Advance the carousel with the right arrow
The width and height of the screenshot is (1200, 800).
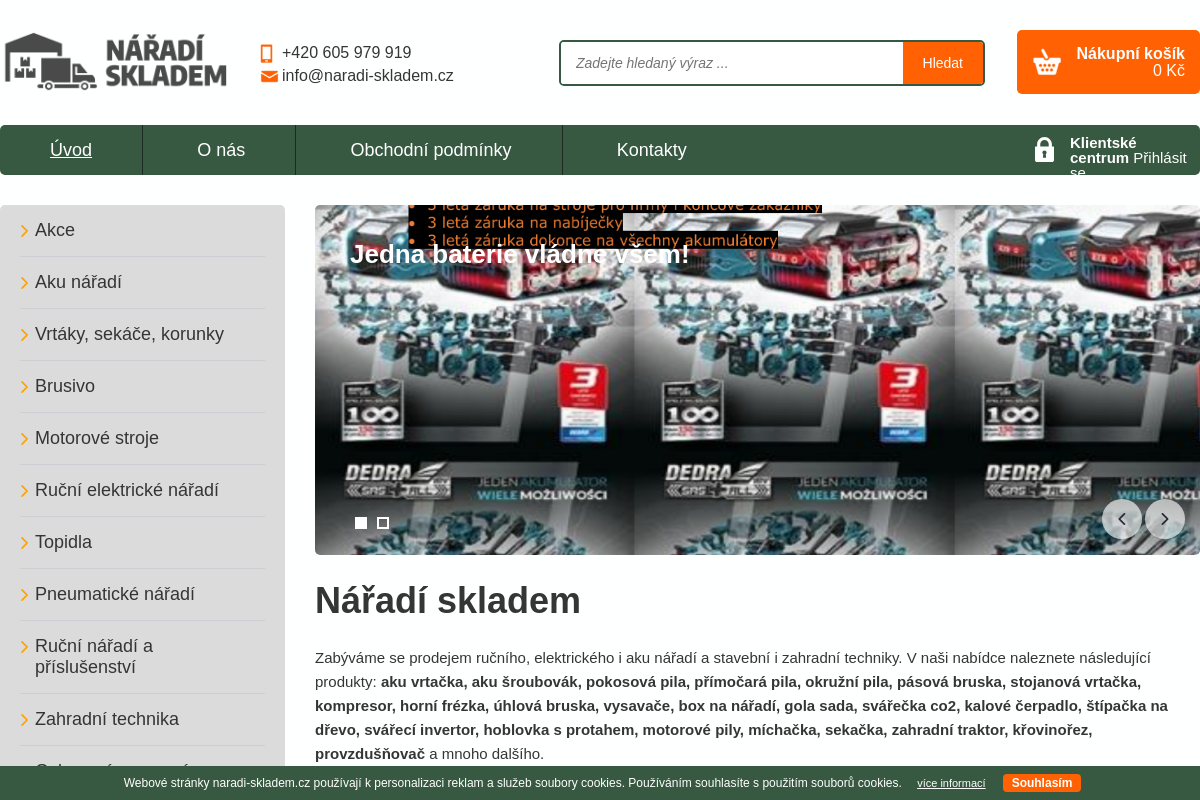(1164, 519)
